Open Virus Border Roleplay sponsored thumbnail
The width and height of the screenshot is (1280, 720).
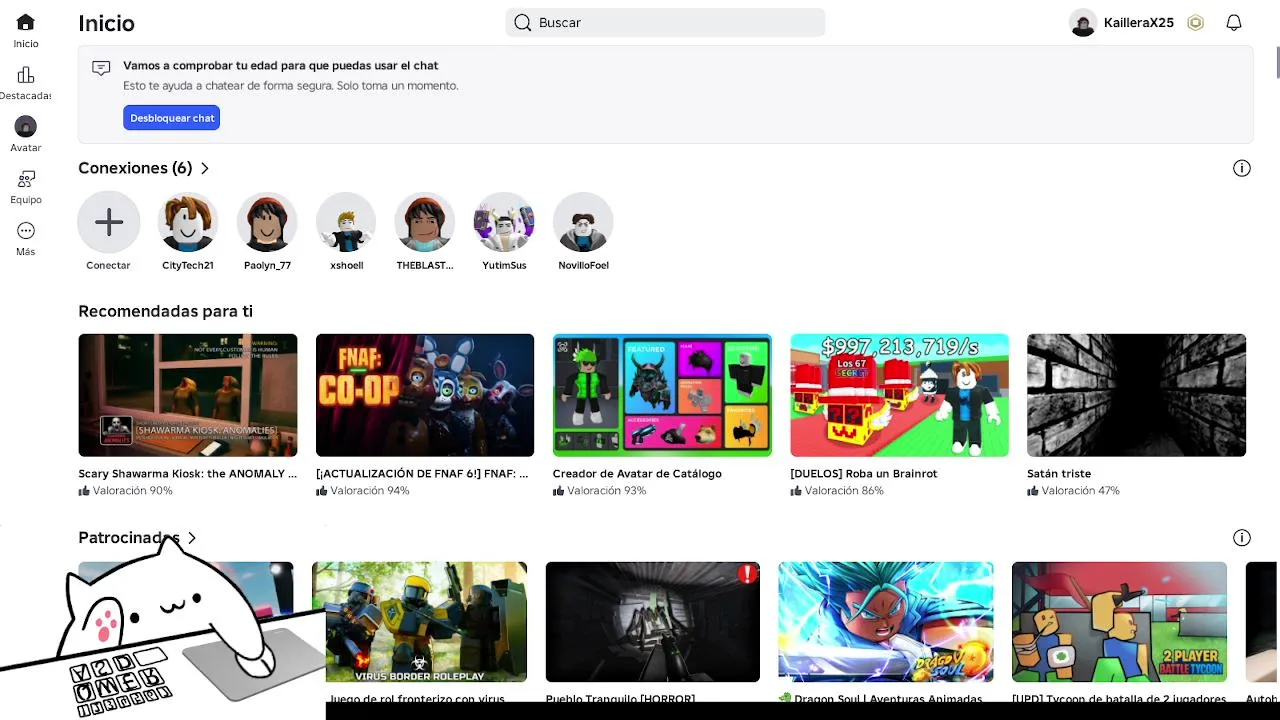[420, 622]
